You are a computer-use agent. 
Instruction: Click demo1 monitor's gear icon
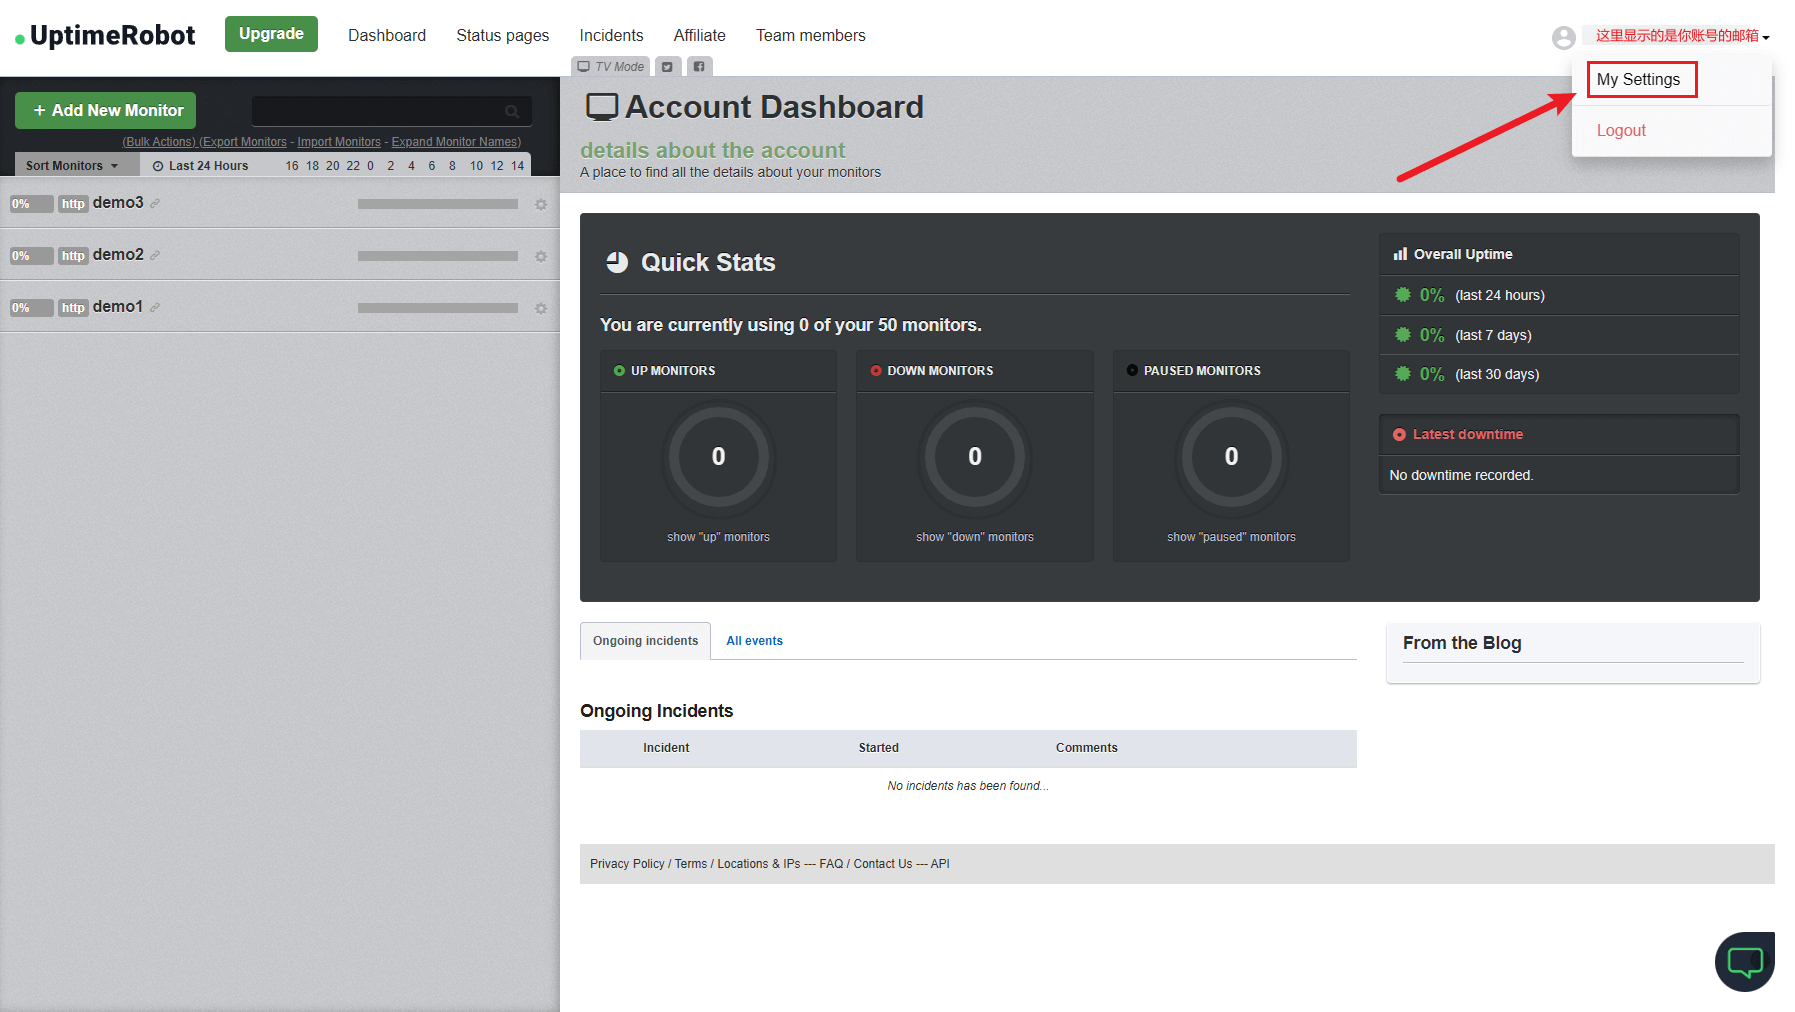[541, 309]
